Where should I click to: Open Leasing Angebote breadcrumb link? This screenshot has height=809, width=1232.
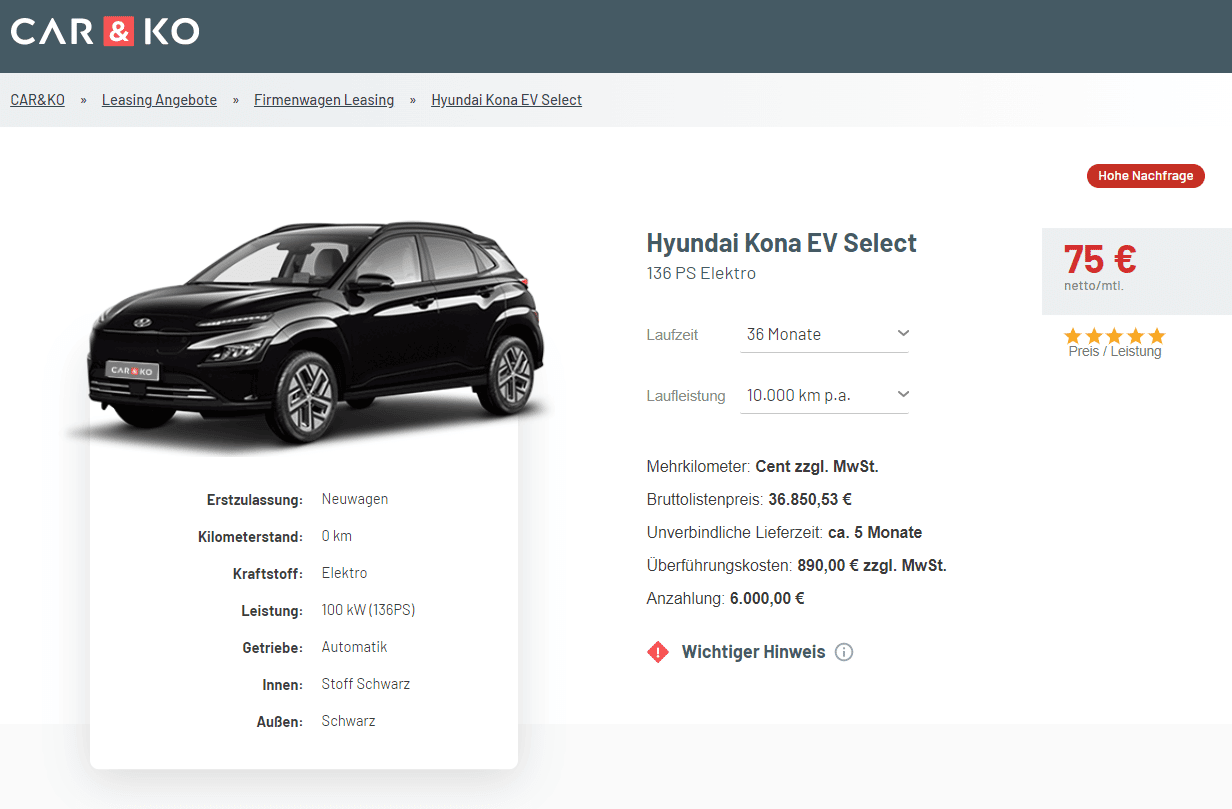pyautogui.click(x=159, y=100)
